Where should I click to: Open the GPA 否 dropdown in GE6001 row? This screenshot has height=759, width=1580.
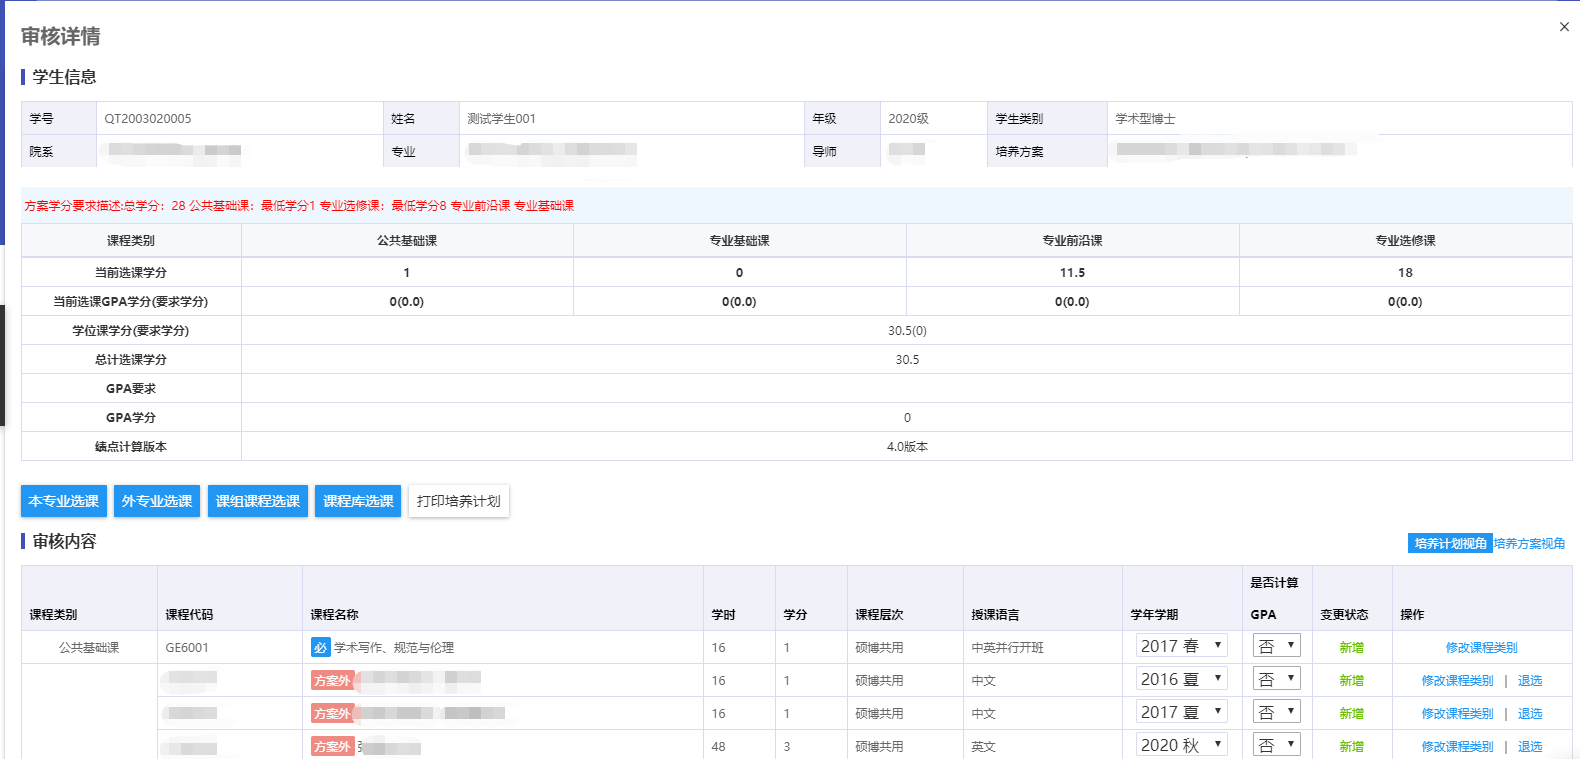1276,647
